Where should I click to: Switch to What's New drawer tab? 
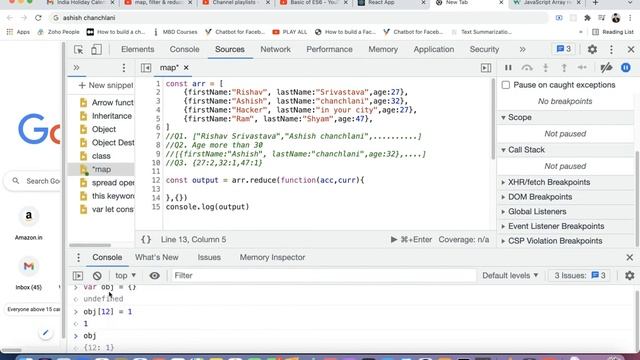coord(157,258)
